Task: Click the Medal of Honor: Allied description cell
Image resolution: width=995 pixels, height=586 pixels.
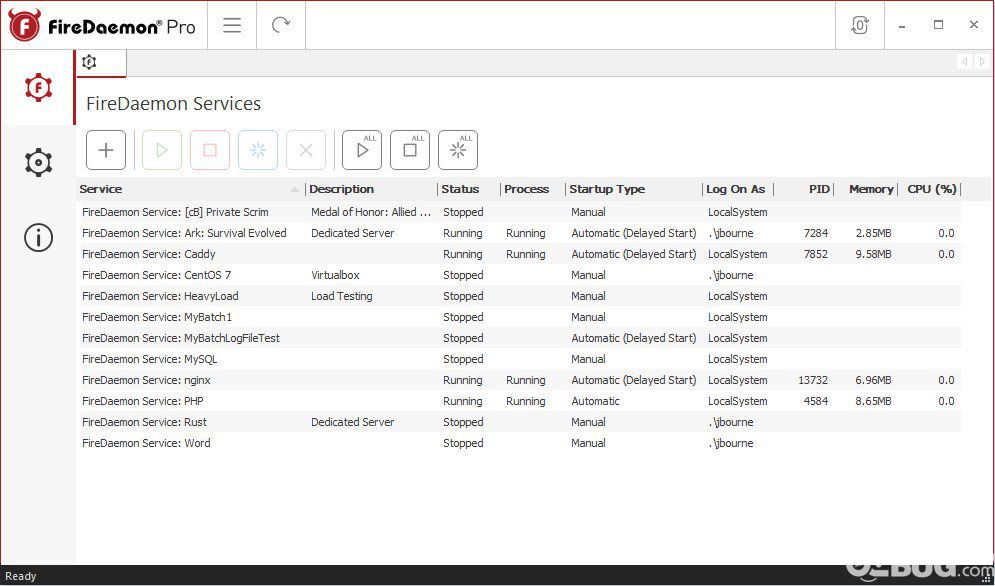Action: click(371, 212)
